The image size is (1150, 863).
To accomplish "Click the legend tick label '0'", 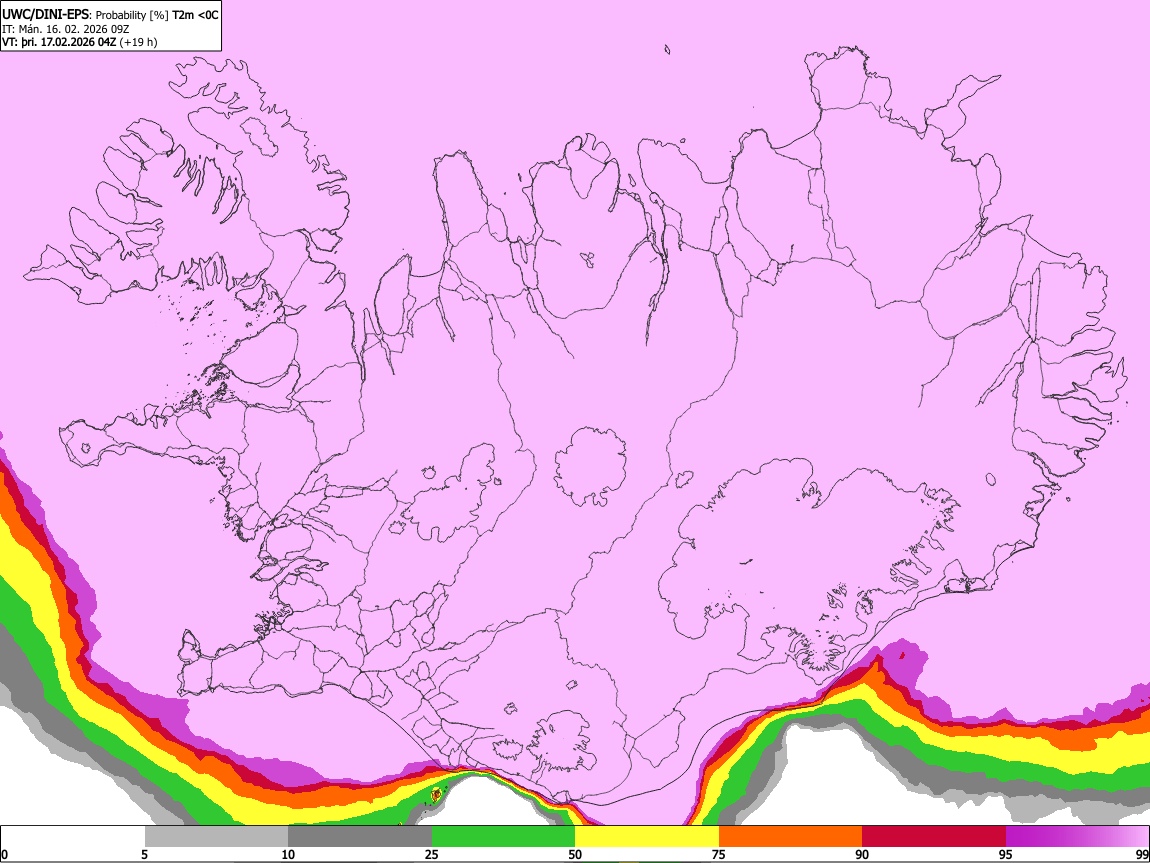I will click(x=4, y=854).
